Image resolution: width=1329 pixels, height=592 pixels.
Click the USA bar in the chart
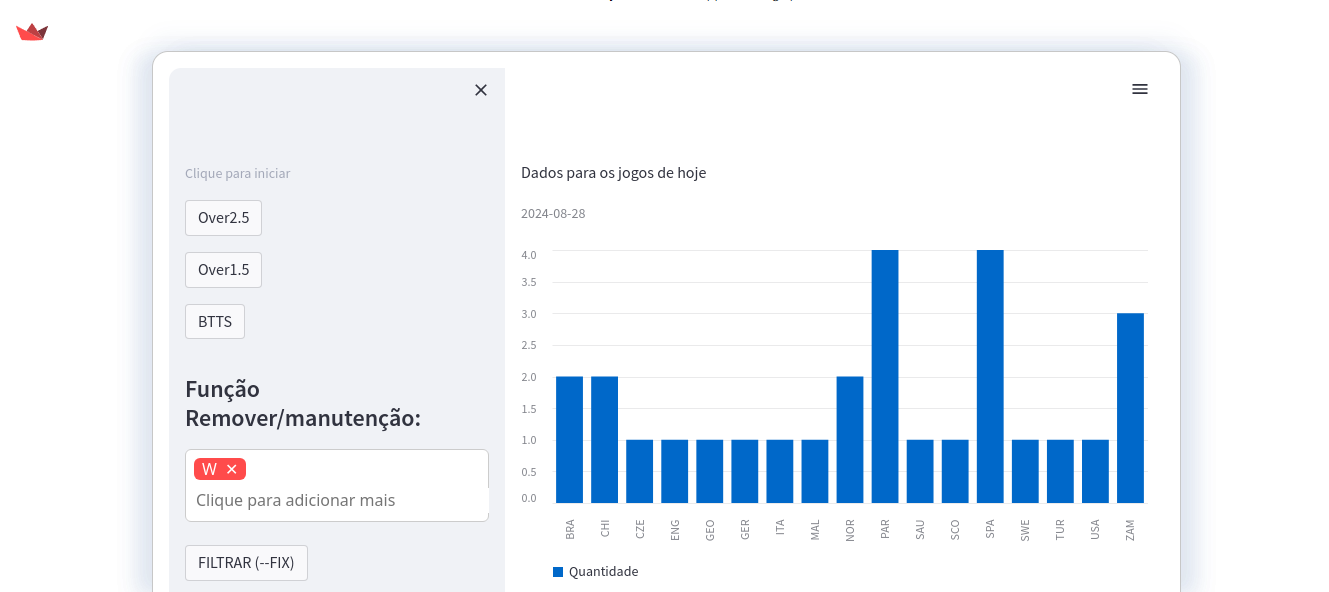click(x=1095, y=471)
